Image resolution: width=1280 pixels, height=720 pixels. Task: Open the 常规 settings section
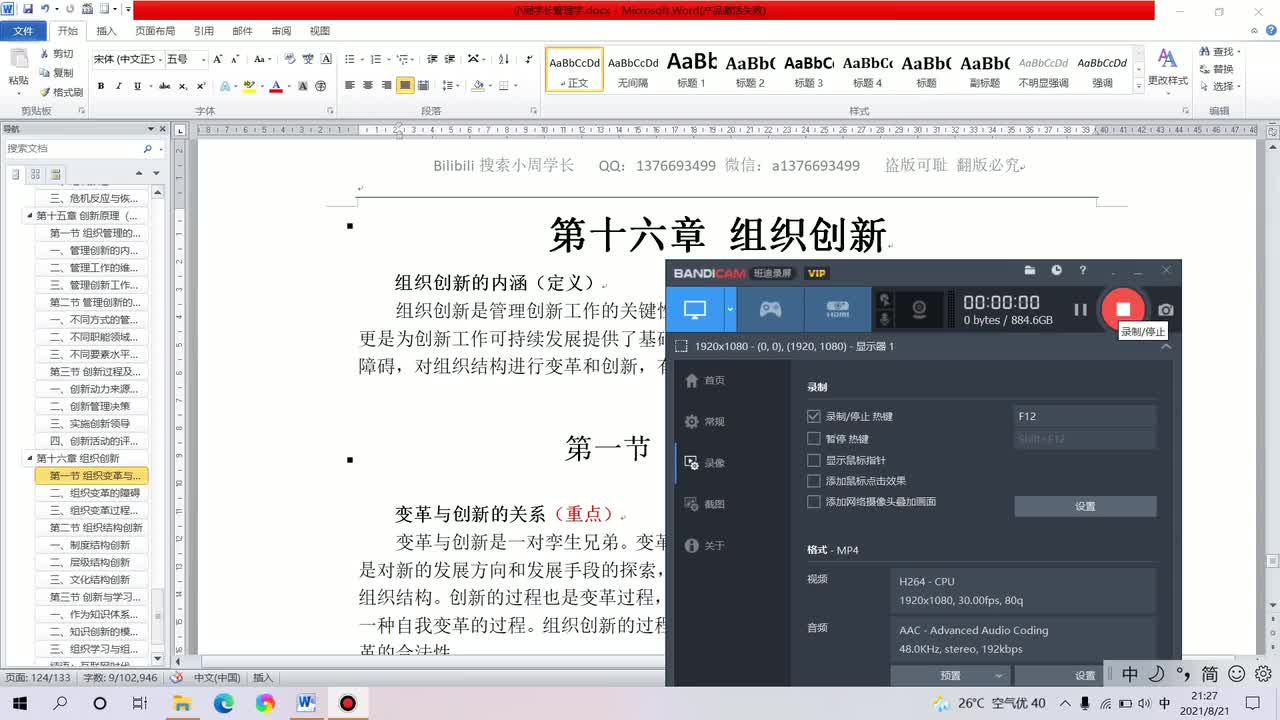click(x=706, y=421)
